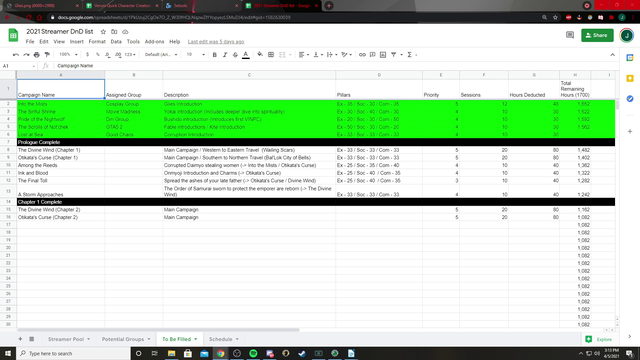Toggle strikethrough formatting
This screenshot has width=640, height=360.
pyautogui.click(x=235, y=55)
